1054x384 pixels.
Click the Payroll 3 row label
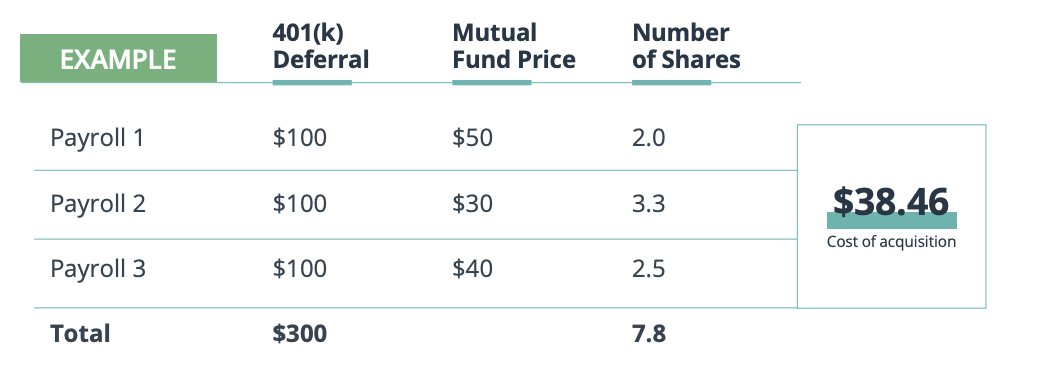pyautogui.click(x=98, y=268)
